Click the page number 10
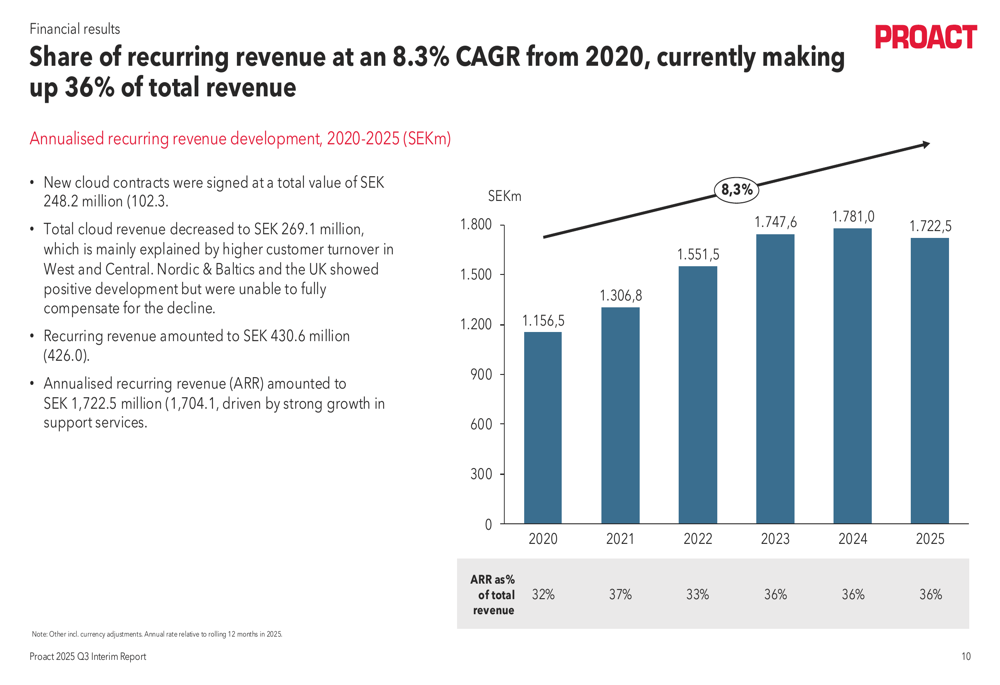 [x=965, y=657]
